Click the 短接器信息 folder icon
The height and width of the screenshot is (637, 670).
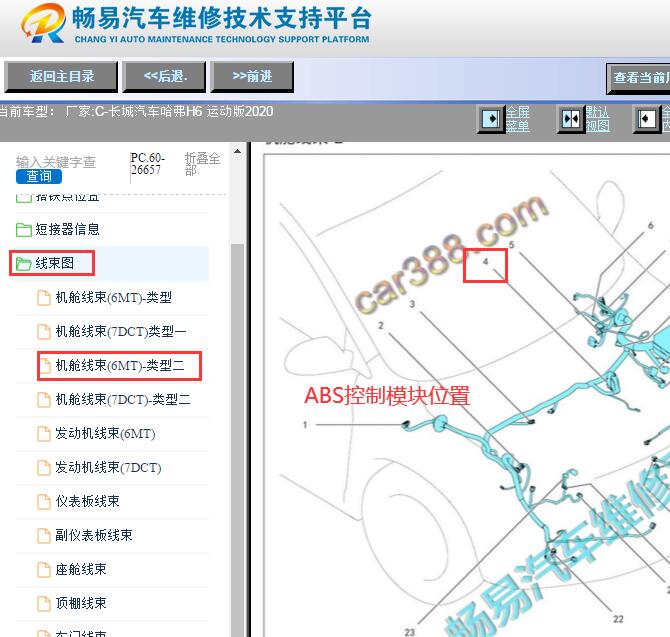[24, 229]
